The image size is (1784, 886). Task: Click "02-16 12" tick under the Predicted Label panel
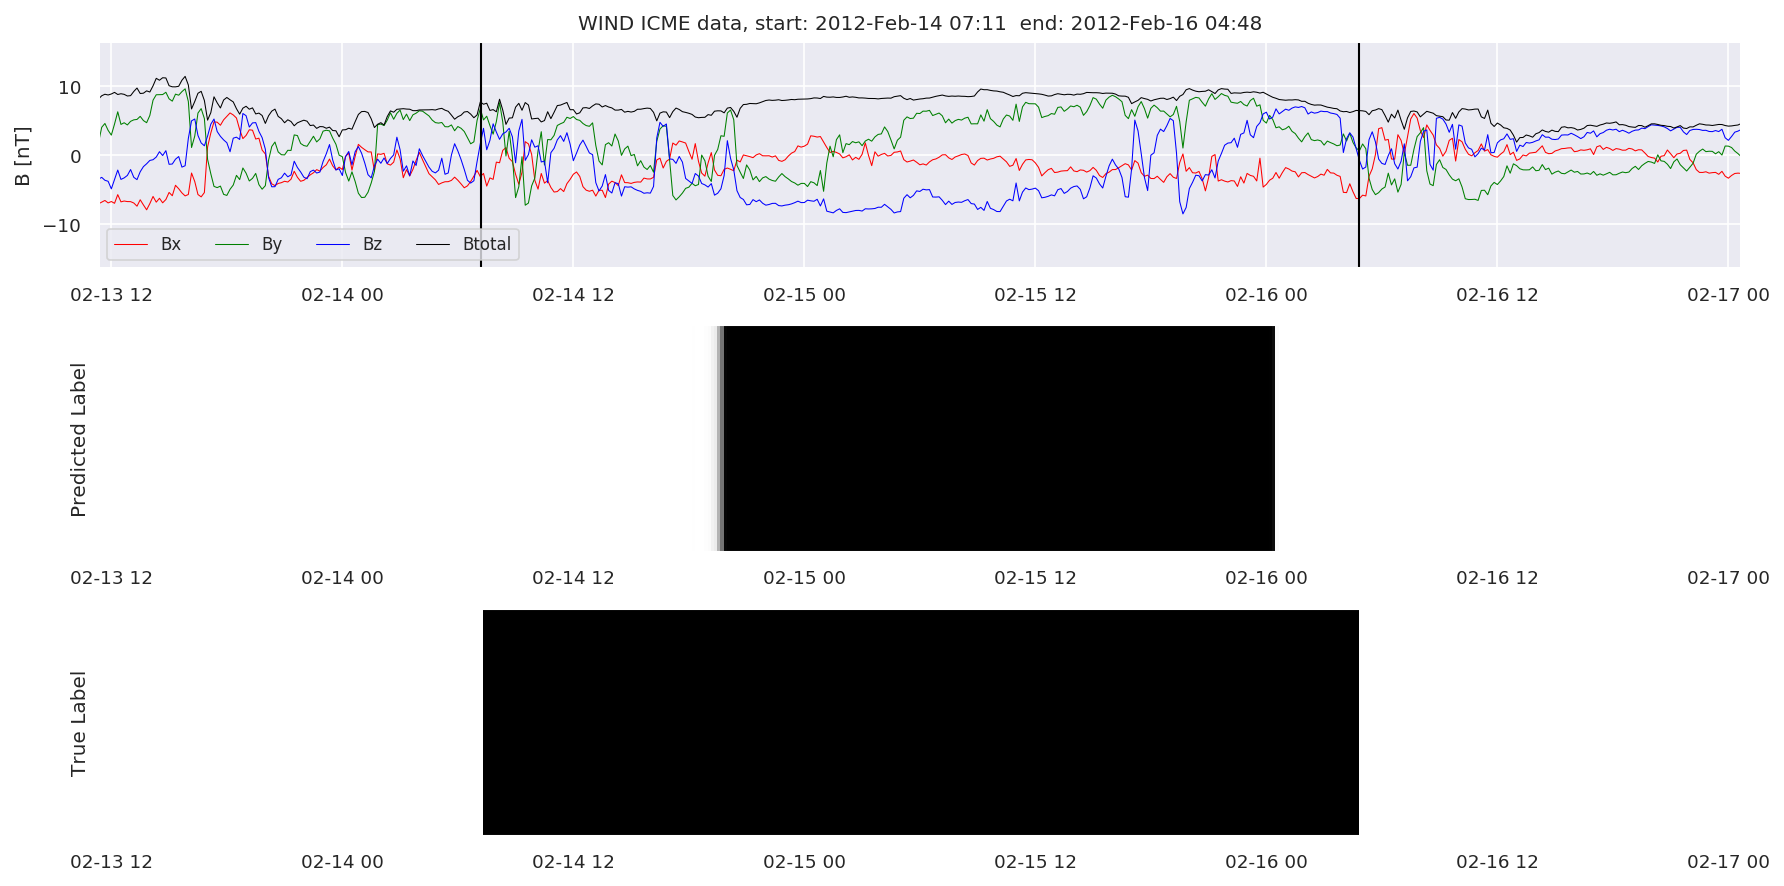[1497, 578]
